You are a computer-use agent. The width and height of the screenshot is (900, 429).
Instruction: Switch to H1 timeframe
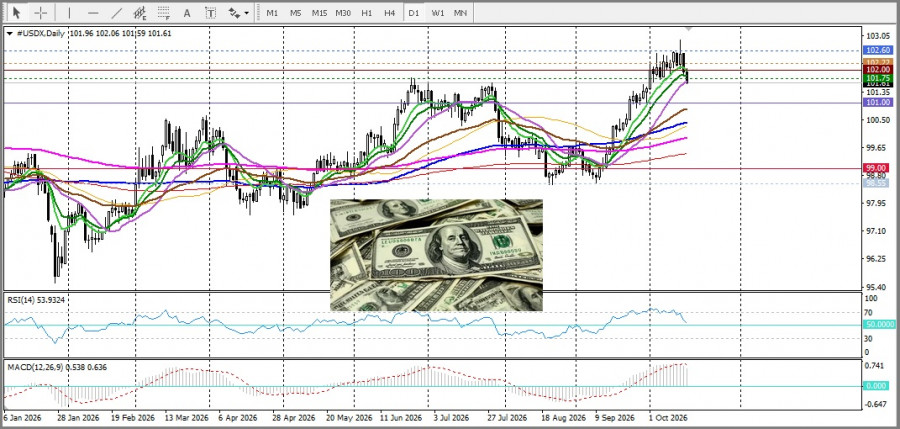coord(366,13)
